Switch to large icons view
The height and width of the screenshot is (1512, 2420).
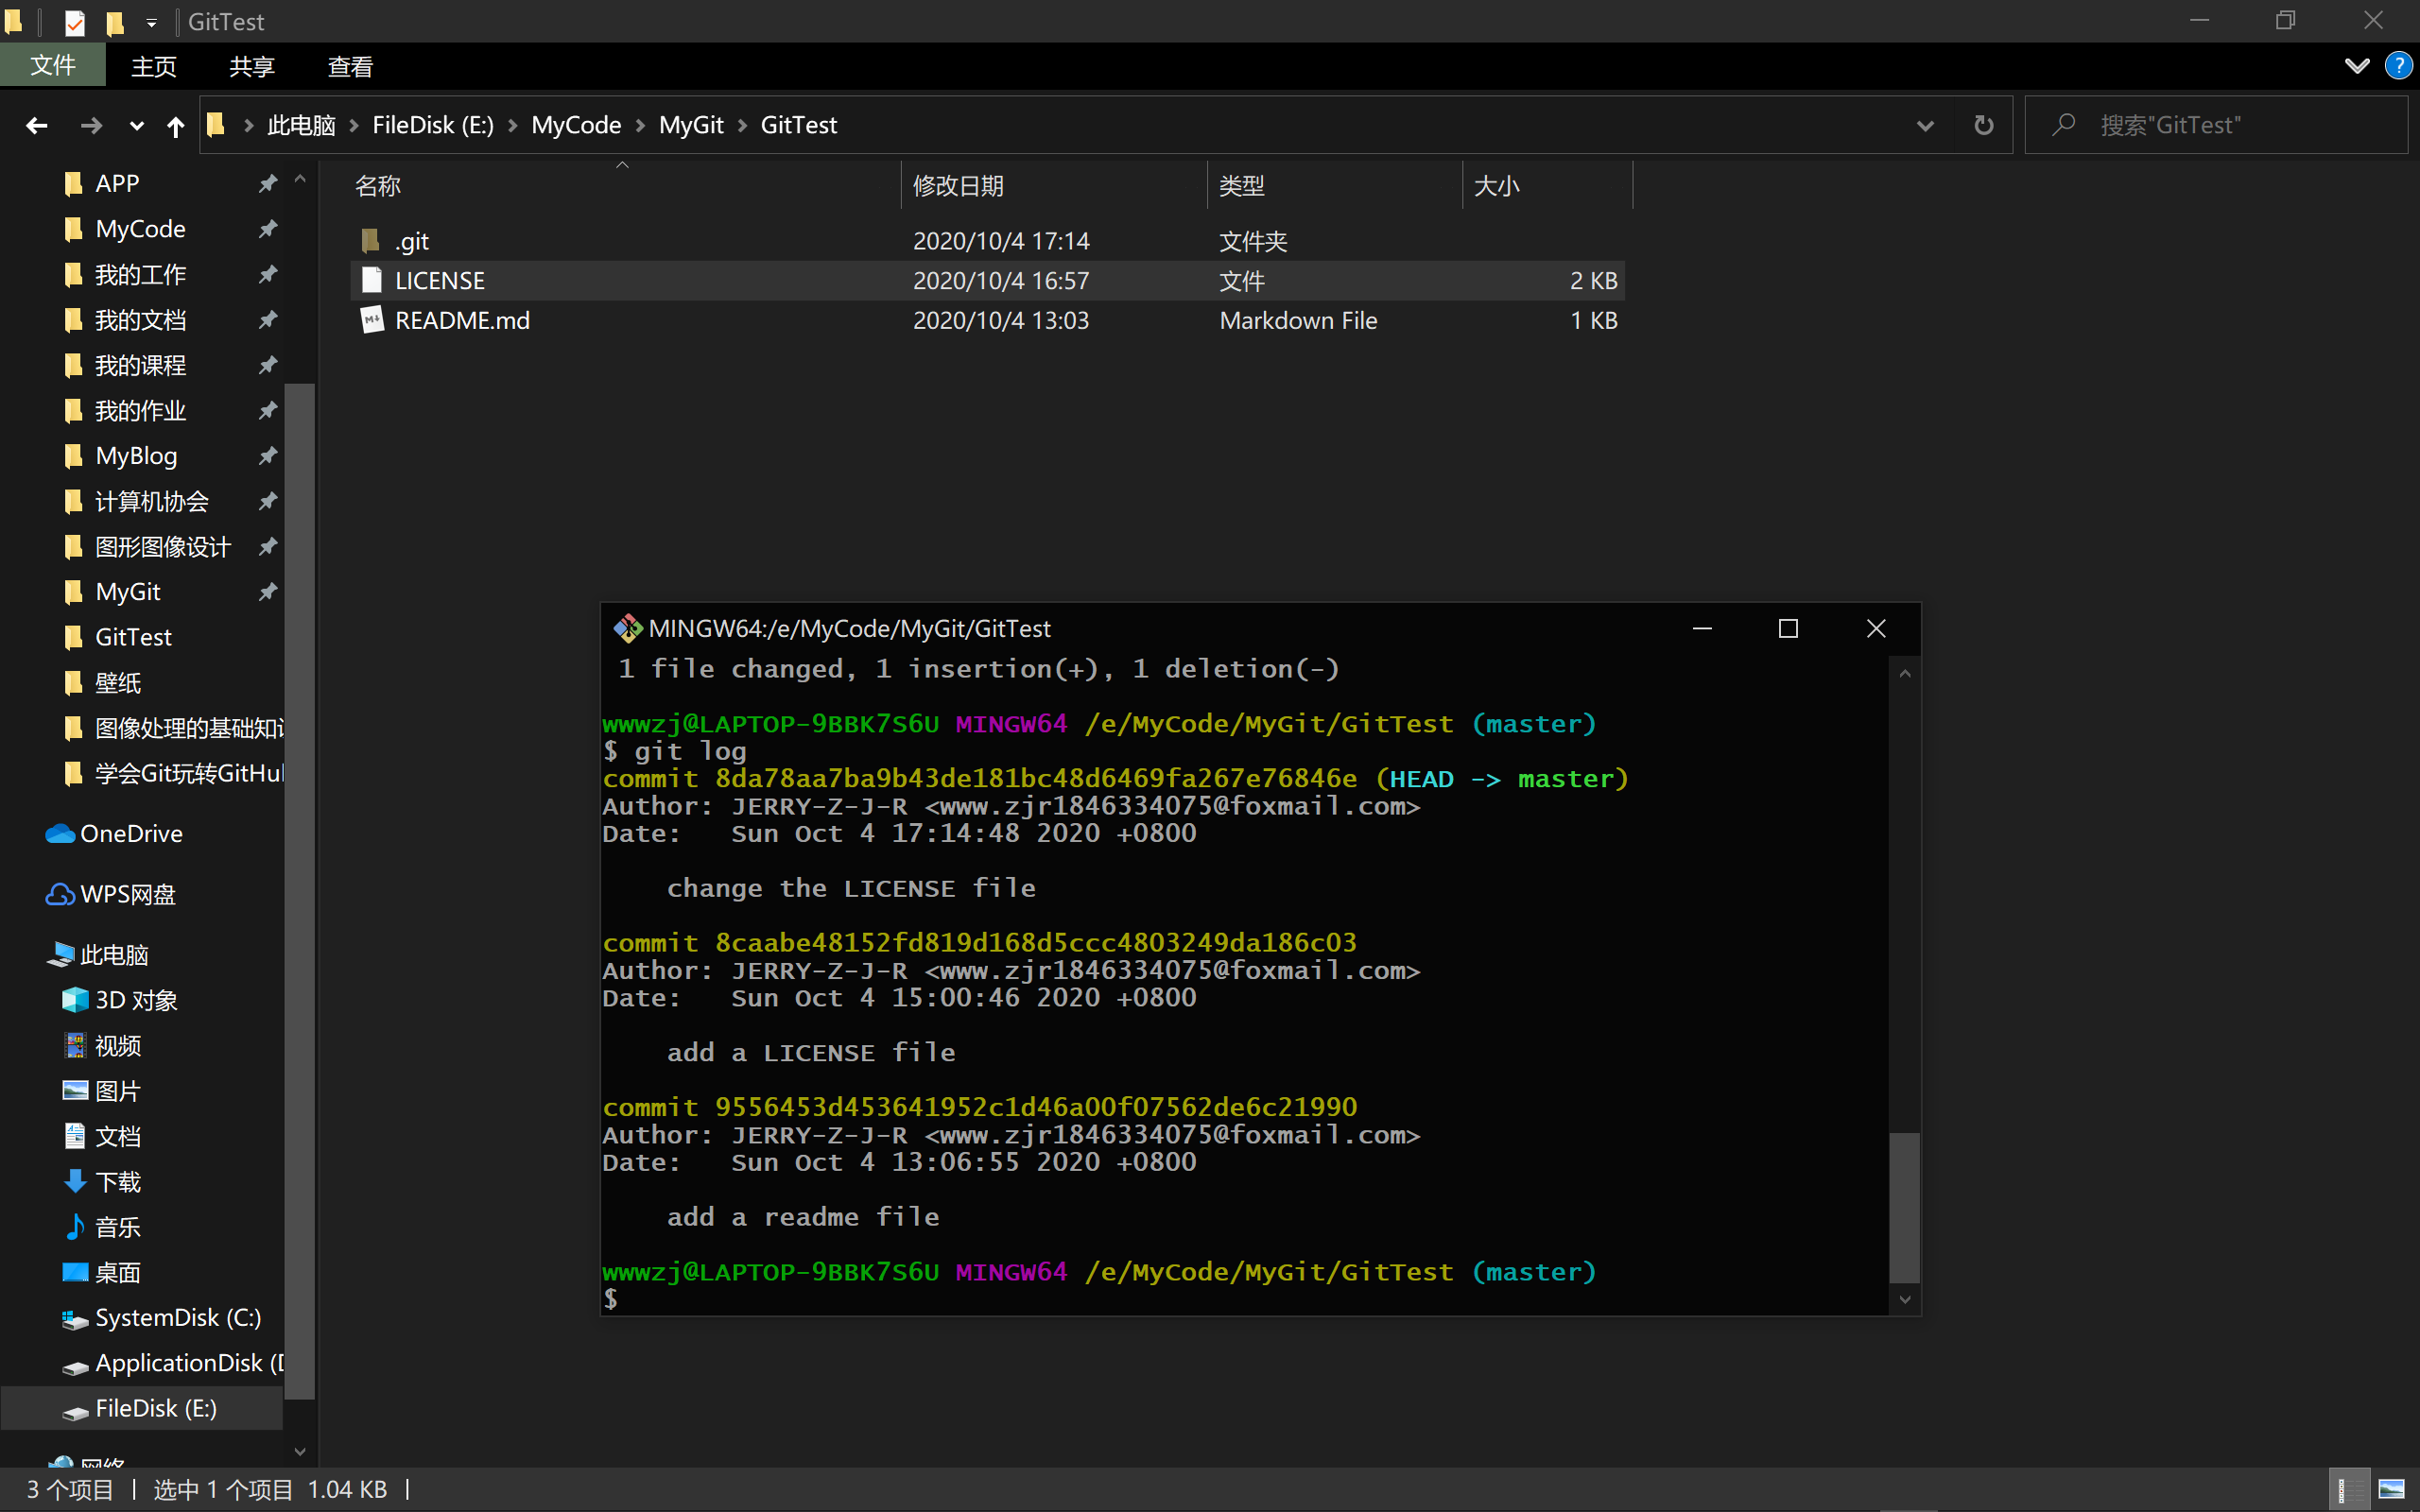2391,1490
